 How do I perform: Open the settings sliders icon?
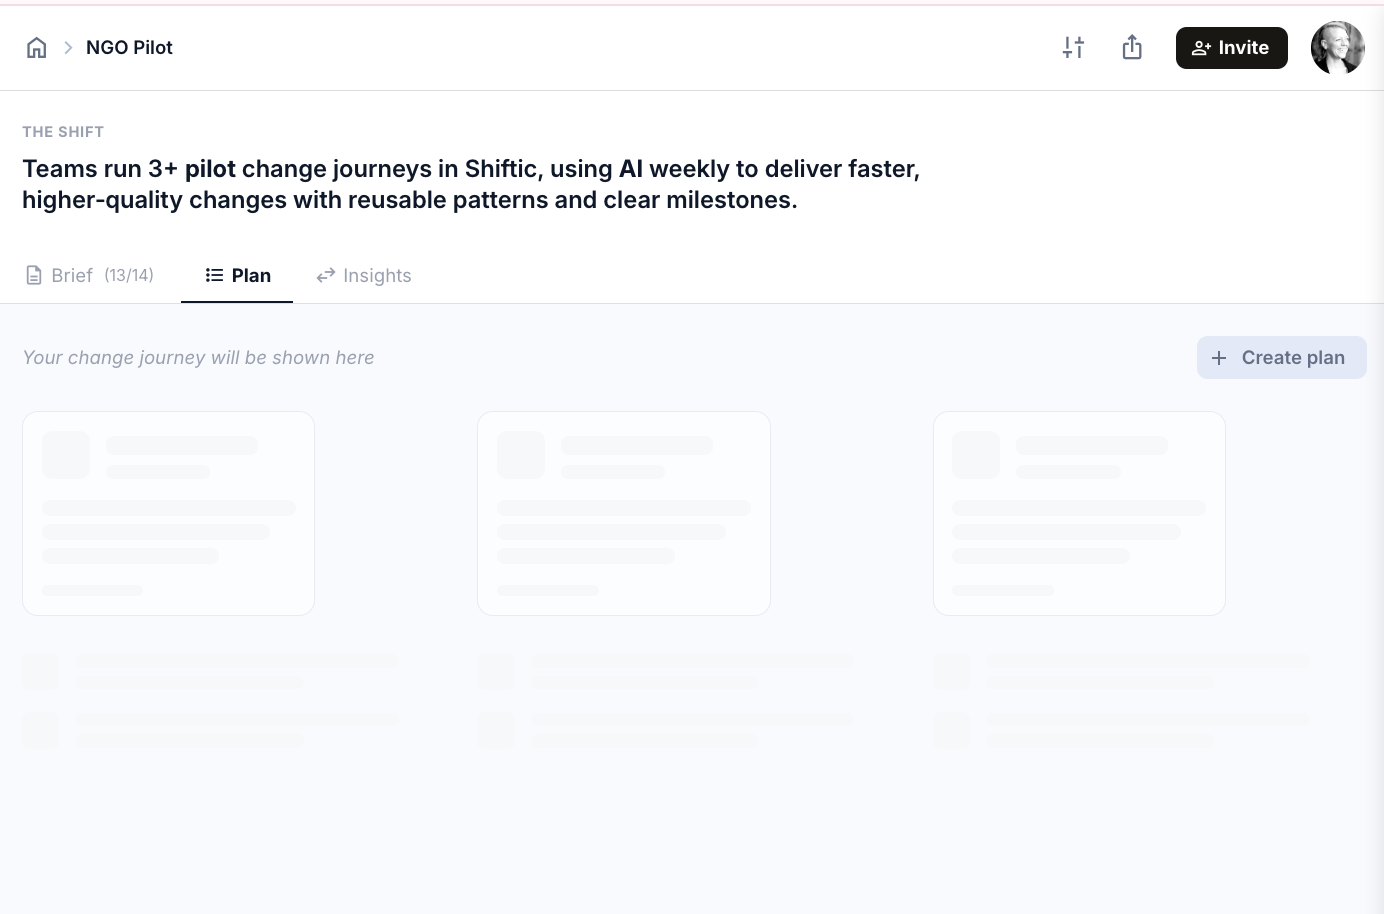[x=1073, y=47]
